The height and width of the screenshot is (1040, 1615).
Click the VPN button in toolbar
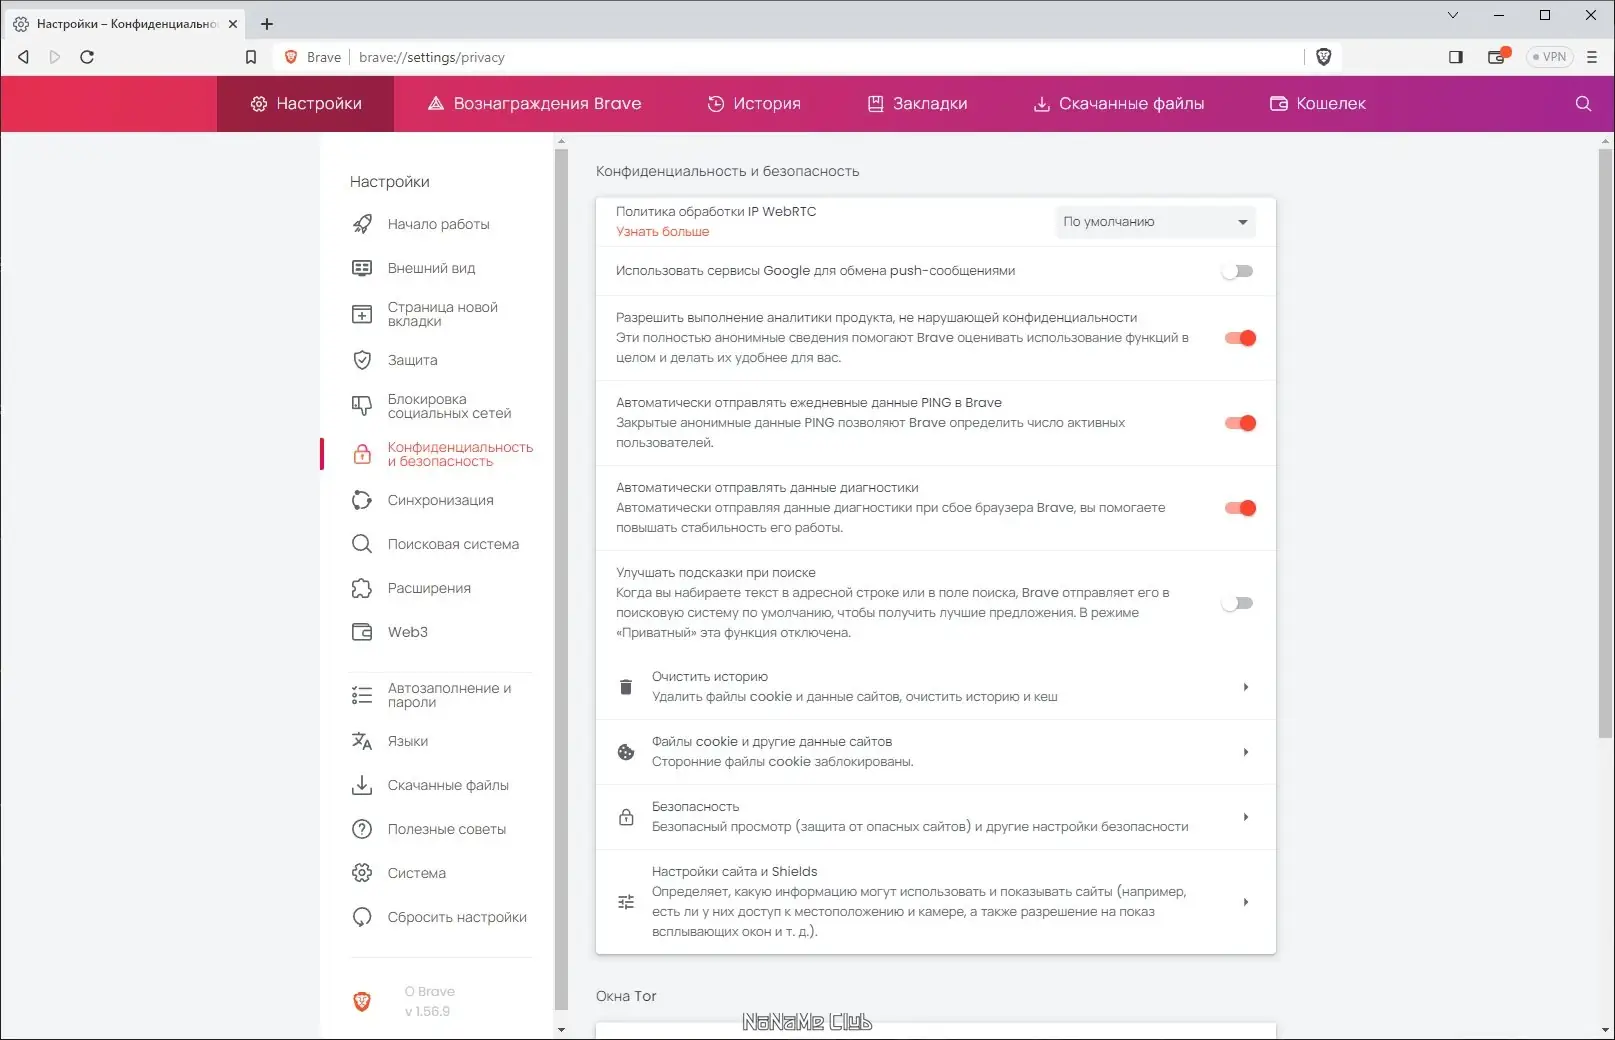[1549, 57]
